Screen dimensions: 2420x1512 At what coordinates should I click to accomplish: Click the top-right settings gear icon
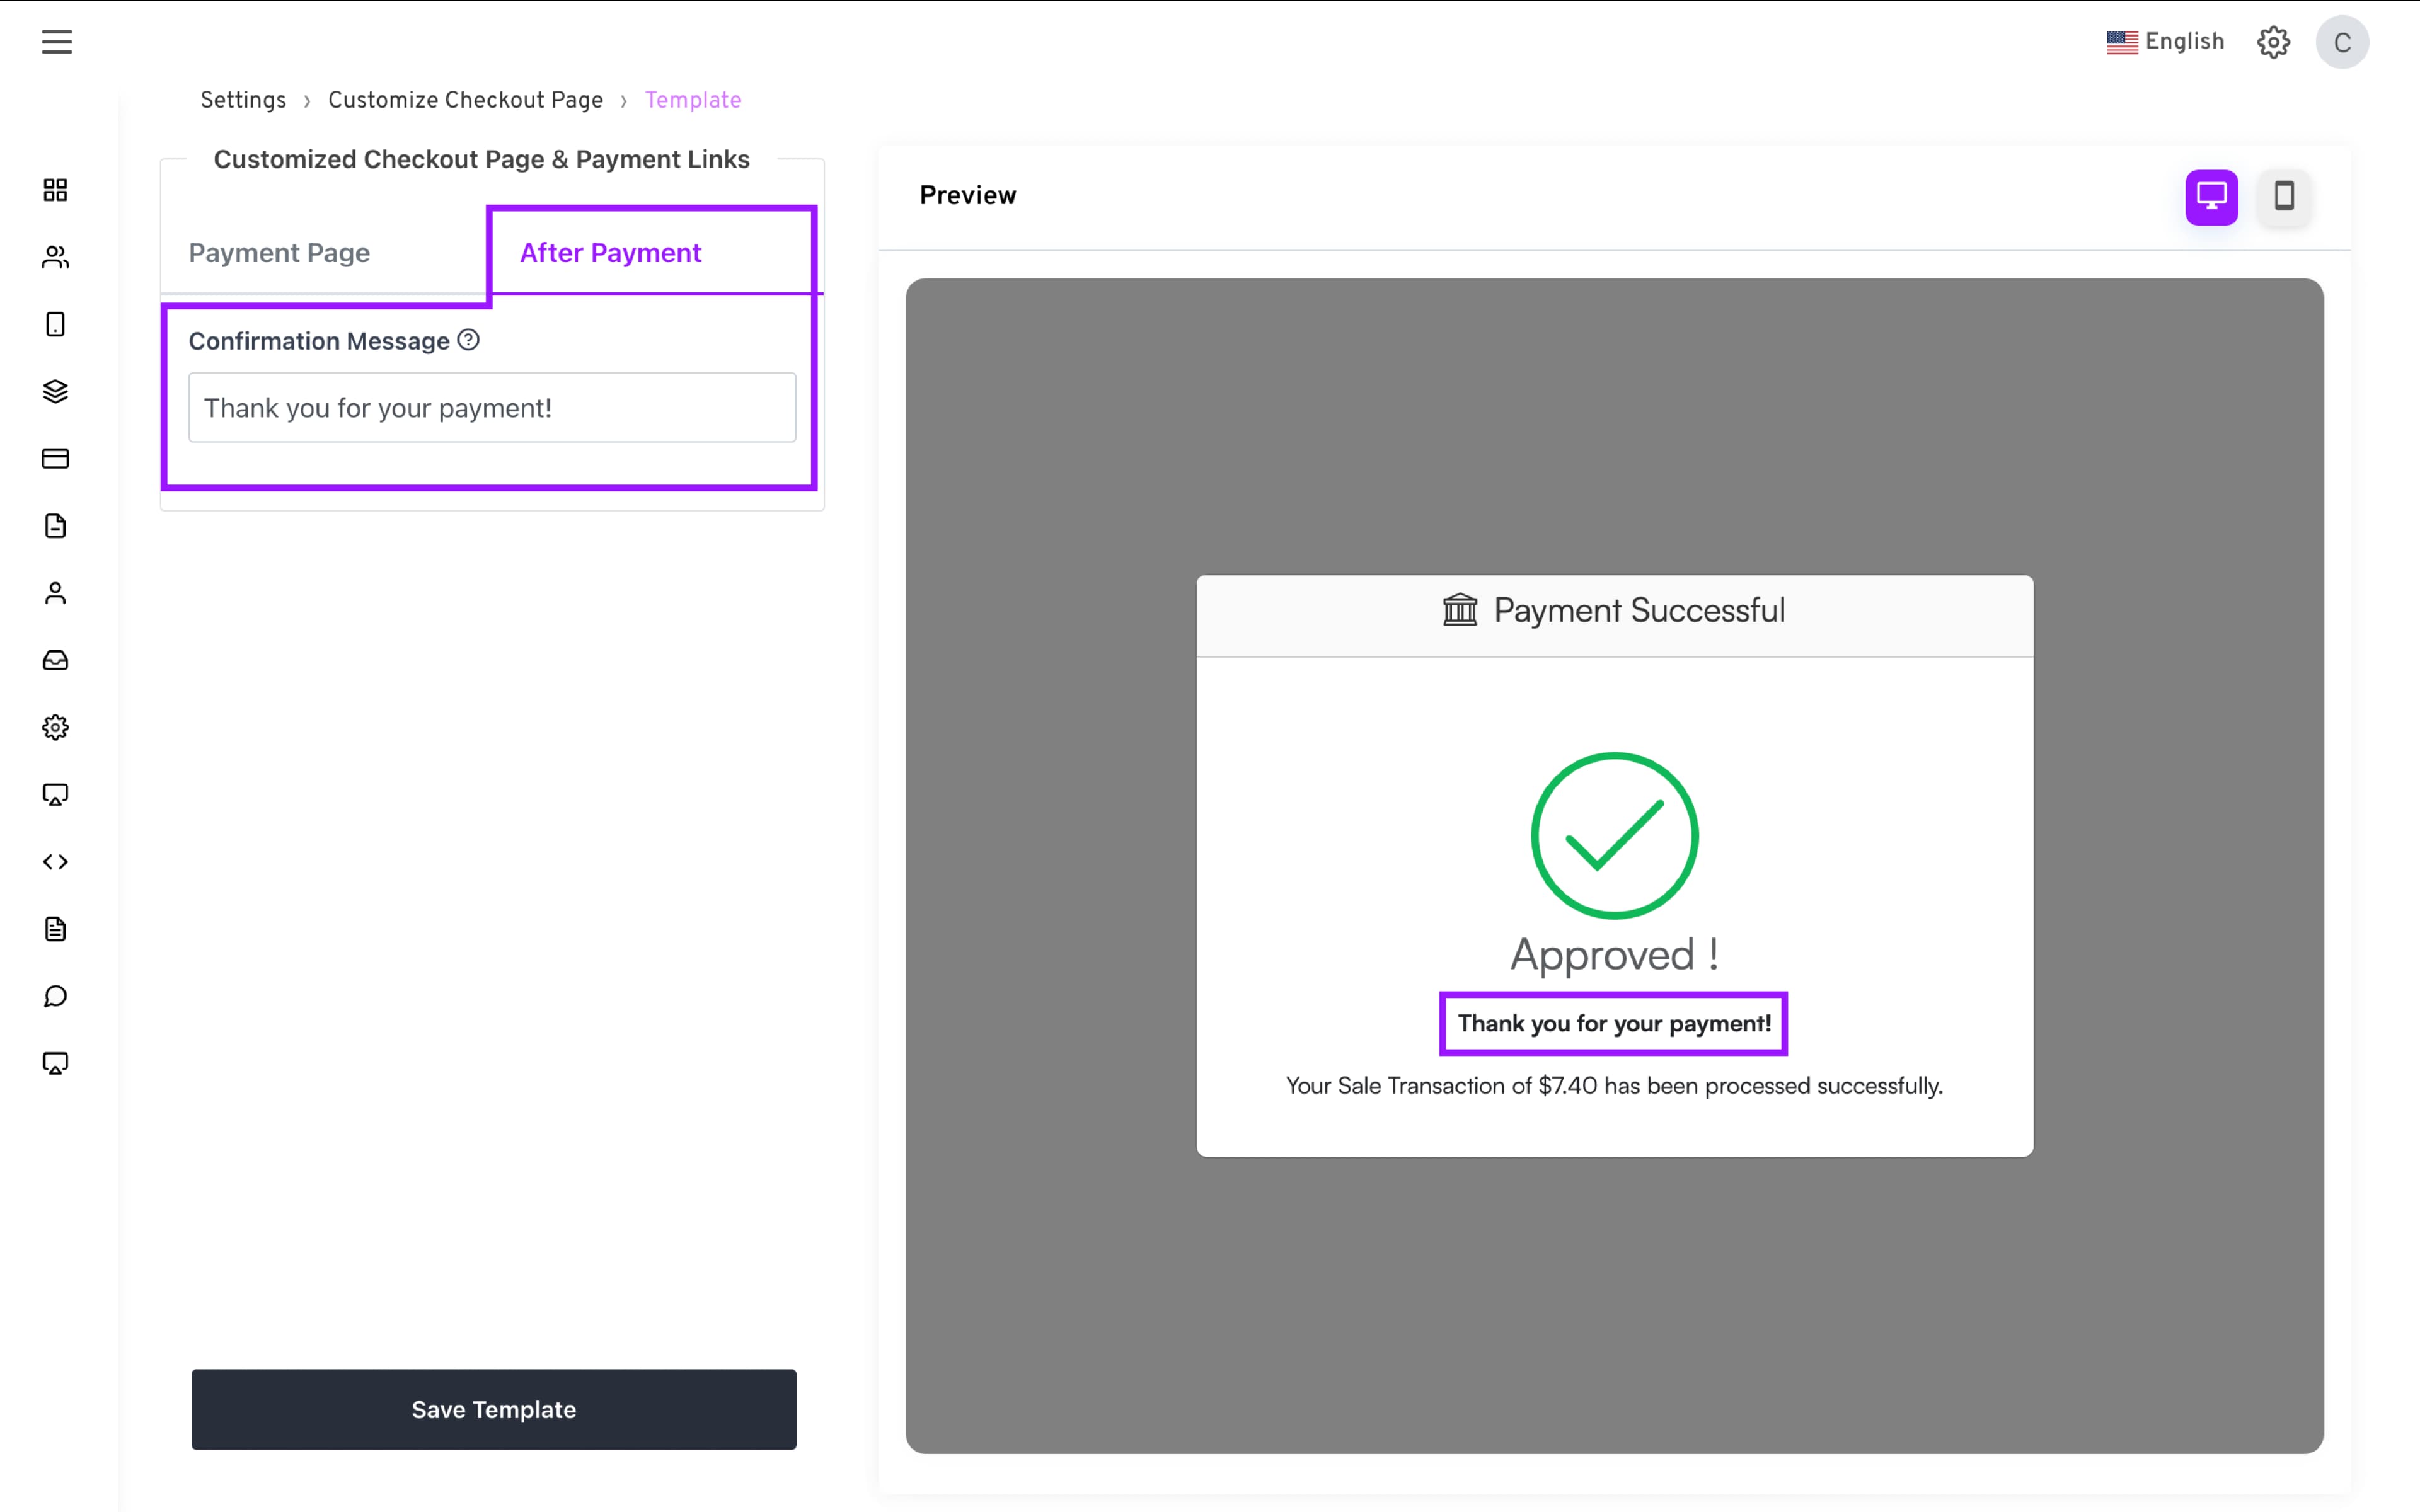[x=2273, y=43]
